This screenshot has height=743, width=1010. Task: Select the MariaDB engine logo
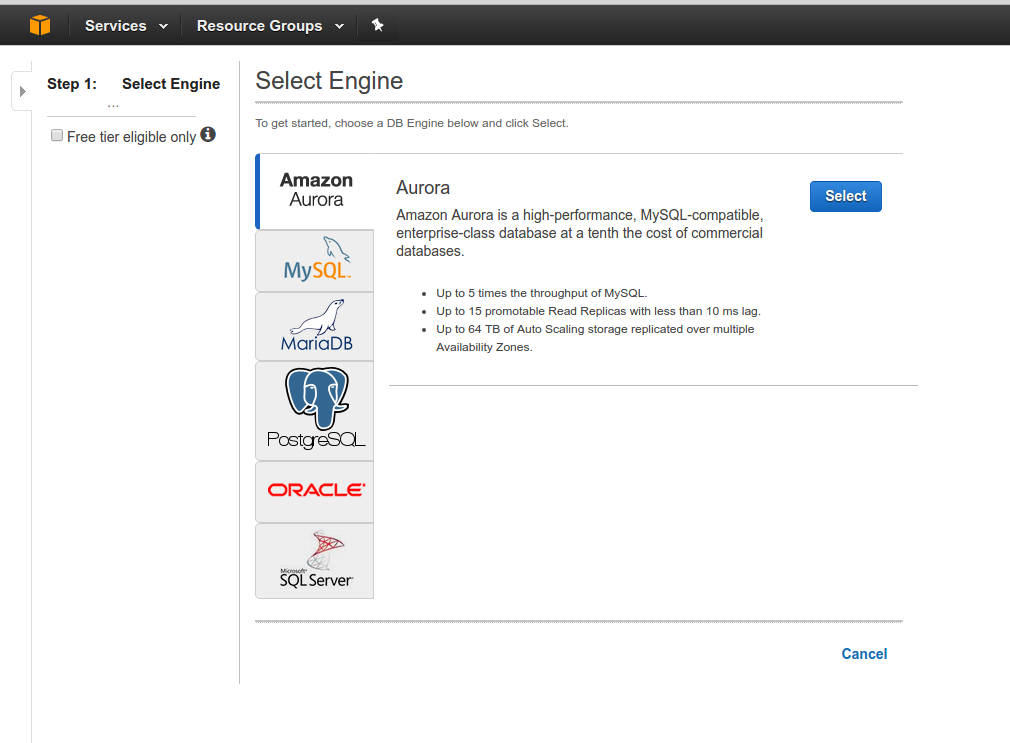click(315, 327)
